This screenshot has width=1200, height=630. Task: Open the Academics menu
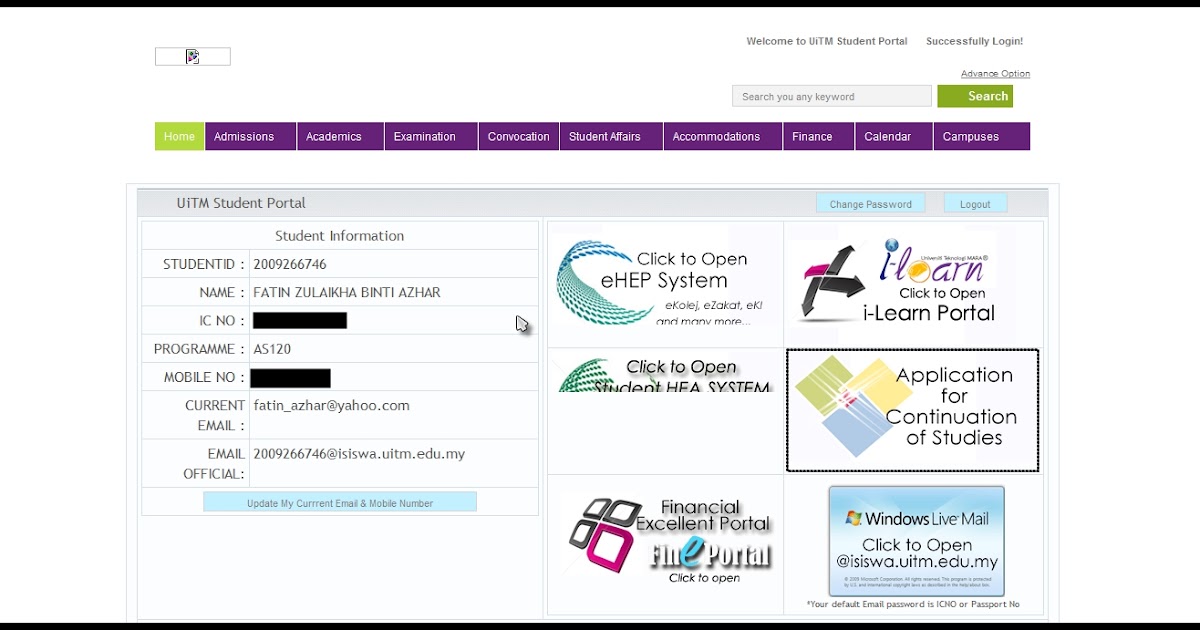340,136
